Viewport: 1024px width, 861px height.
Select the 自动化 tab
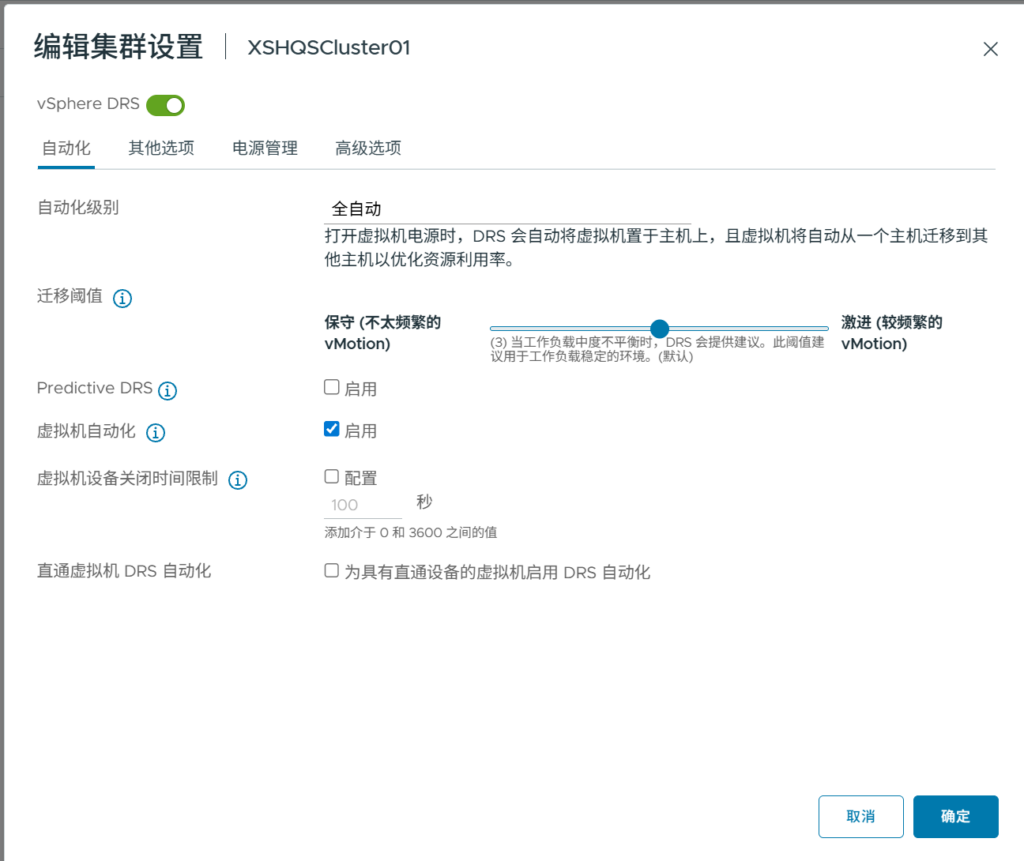(66, 148)
